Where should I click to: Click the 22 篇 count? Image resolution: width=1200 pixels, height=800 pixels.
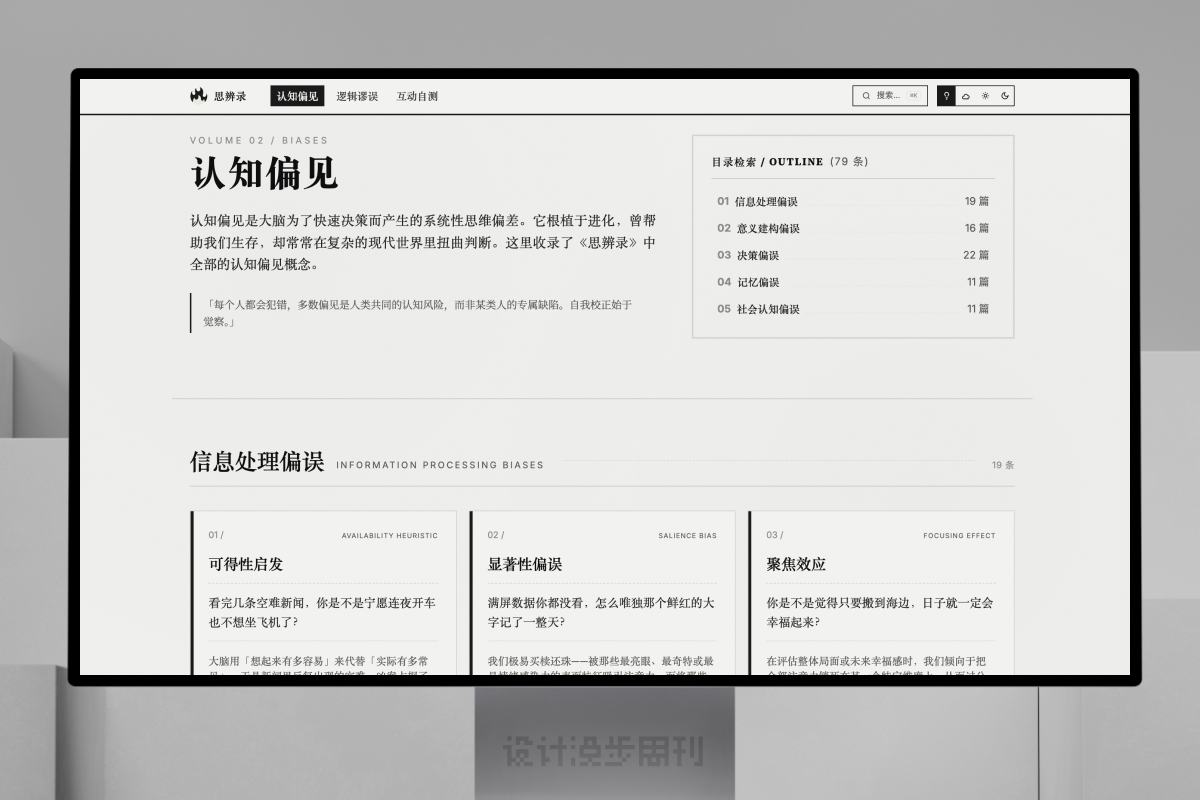(976, 255)
